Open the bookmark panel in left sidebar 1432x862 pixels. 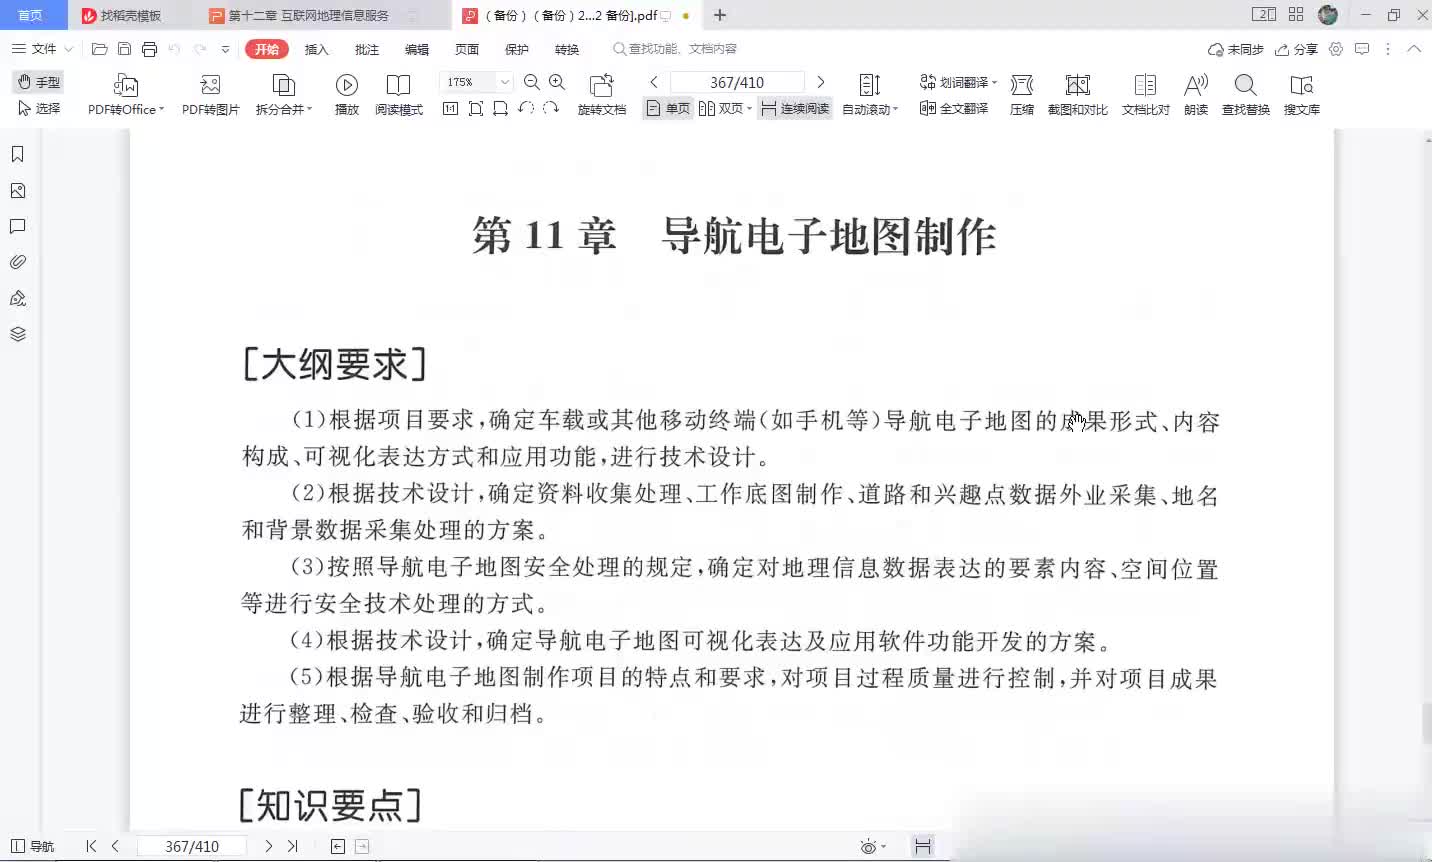pos(17,154)
